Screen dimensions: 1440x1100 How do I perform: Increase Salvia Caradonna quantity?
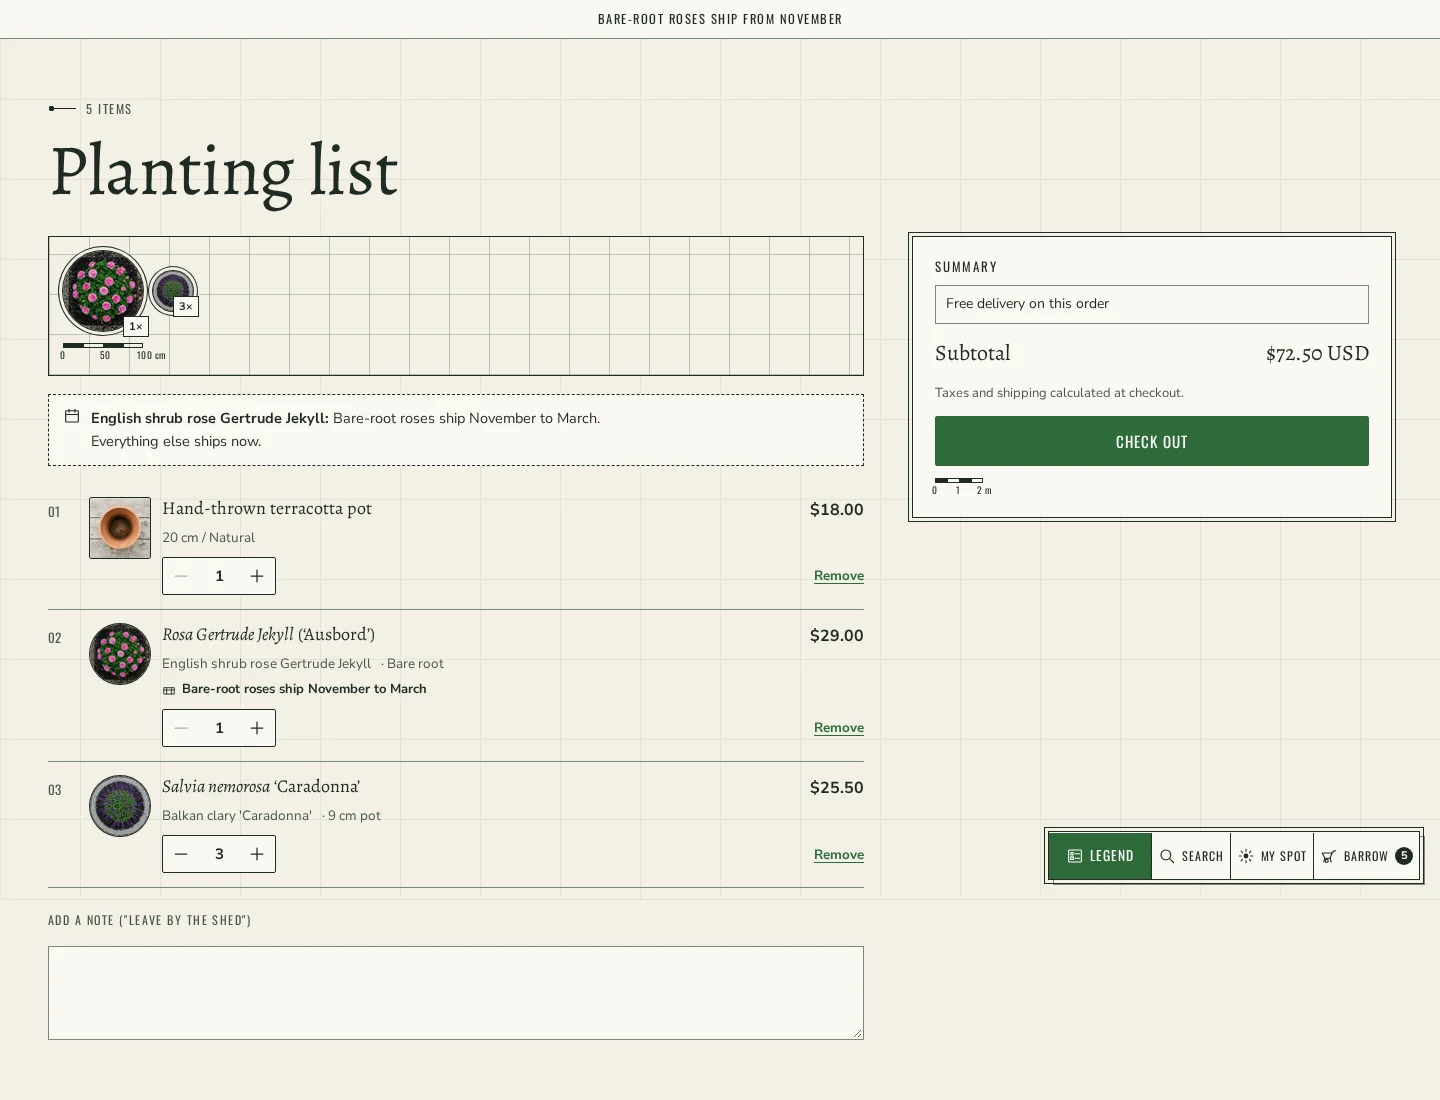[x=257, y=854]
